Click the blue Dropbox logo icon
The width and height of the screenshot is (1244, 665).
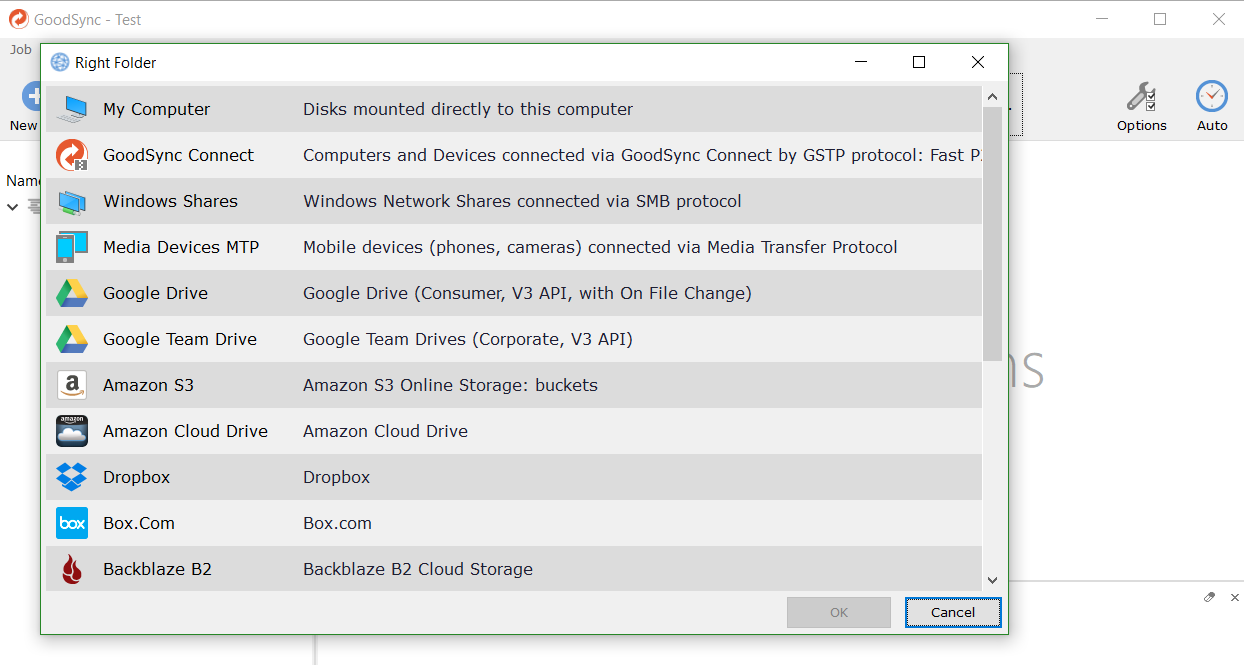[72, 477]
